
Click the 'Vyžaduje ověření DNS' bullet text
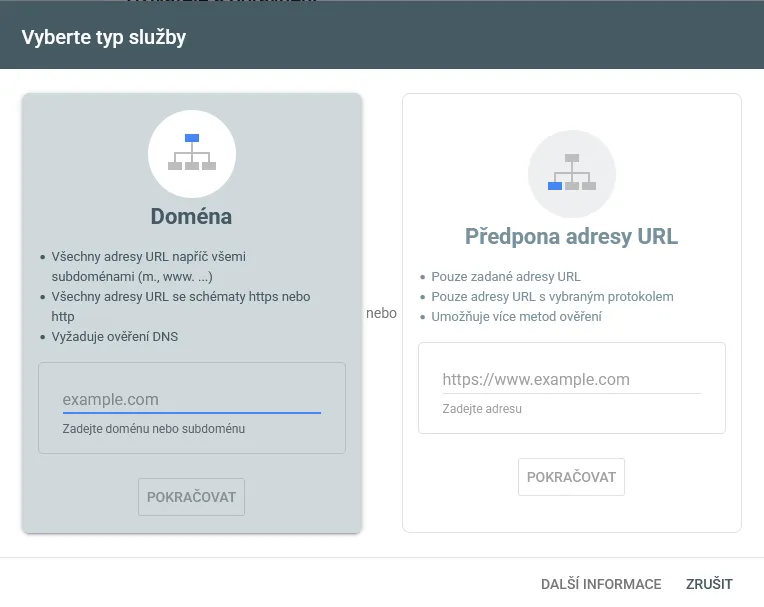coord(115,337)
